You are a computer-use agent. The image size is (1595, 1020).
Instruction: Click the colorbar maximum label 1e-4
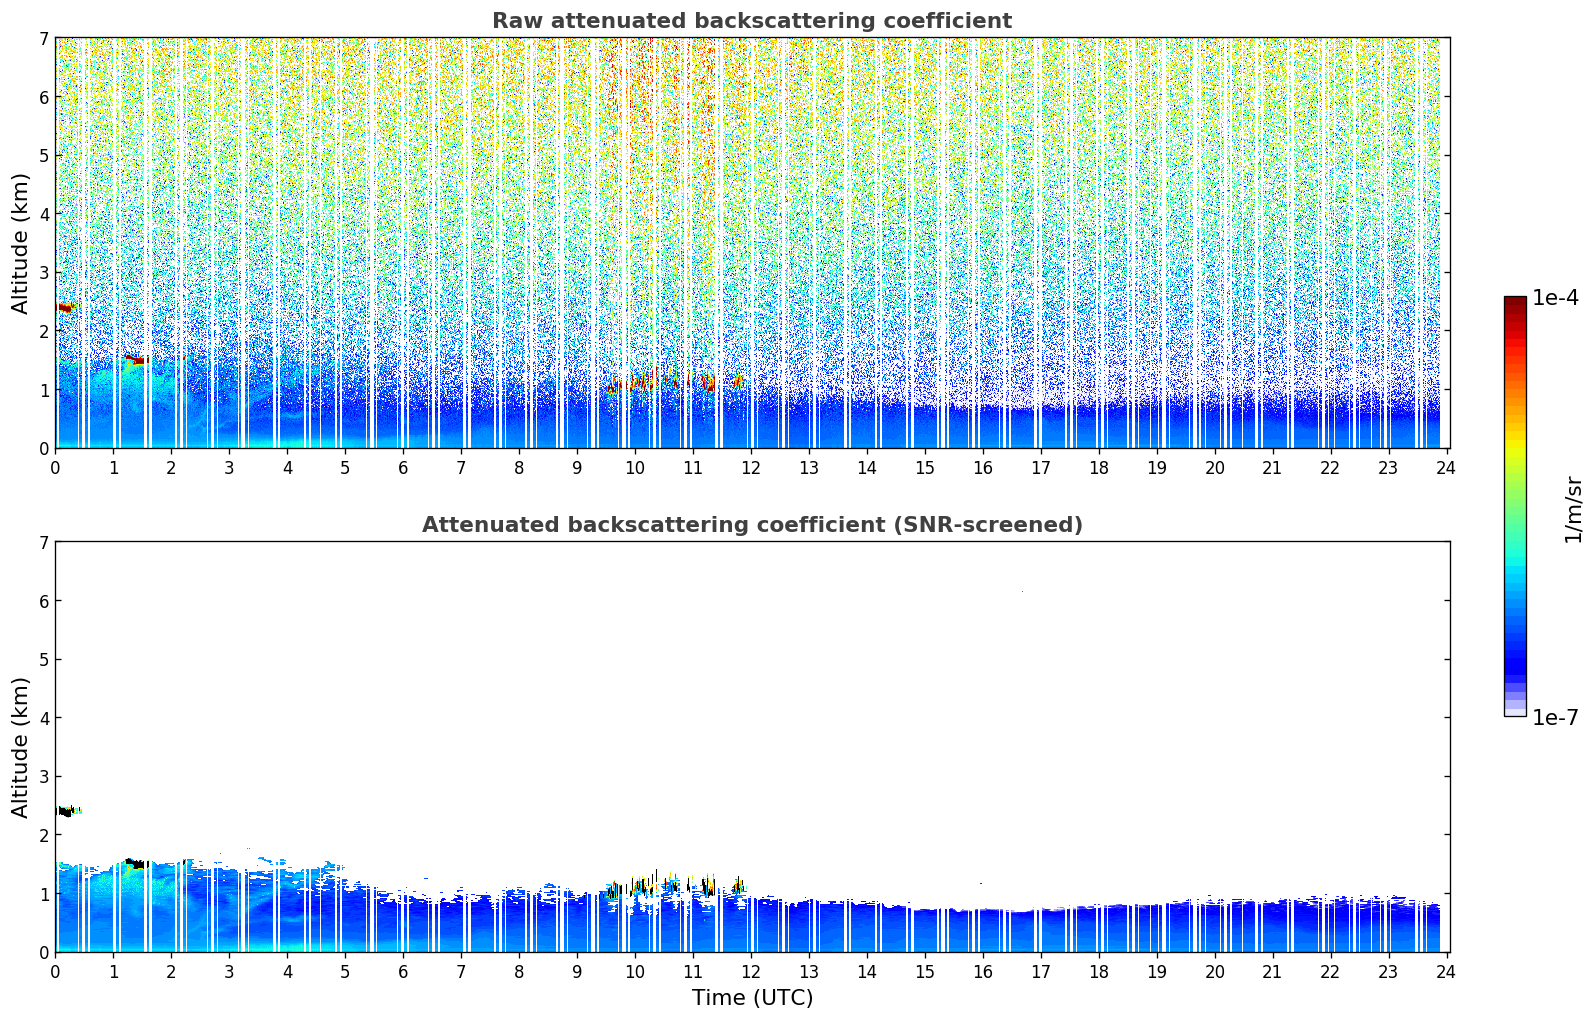[1555, 298]
